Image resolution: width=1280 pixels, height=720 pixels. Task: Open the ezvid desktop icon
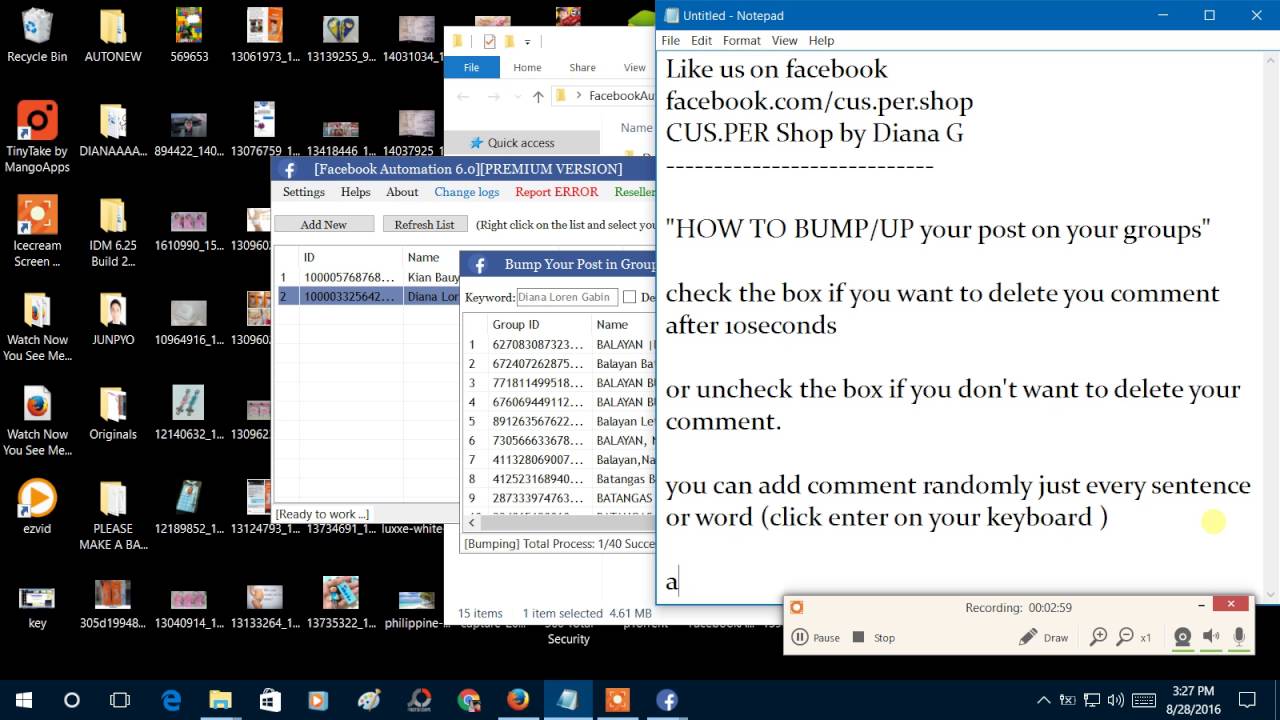tap(37, 506)
